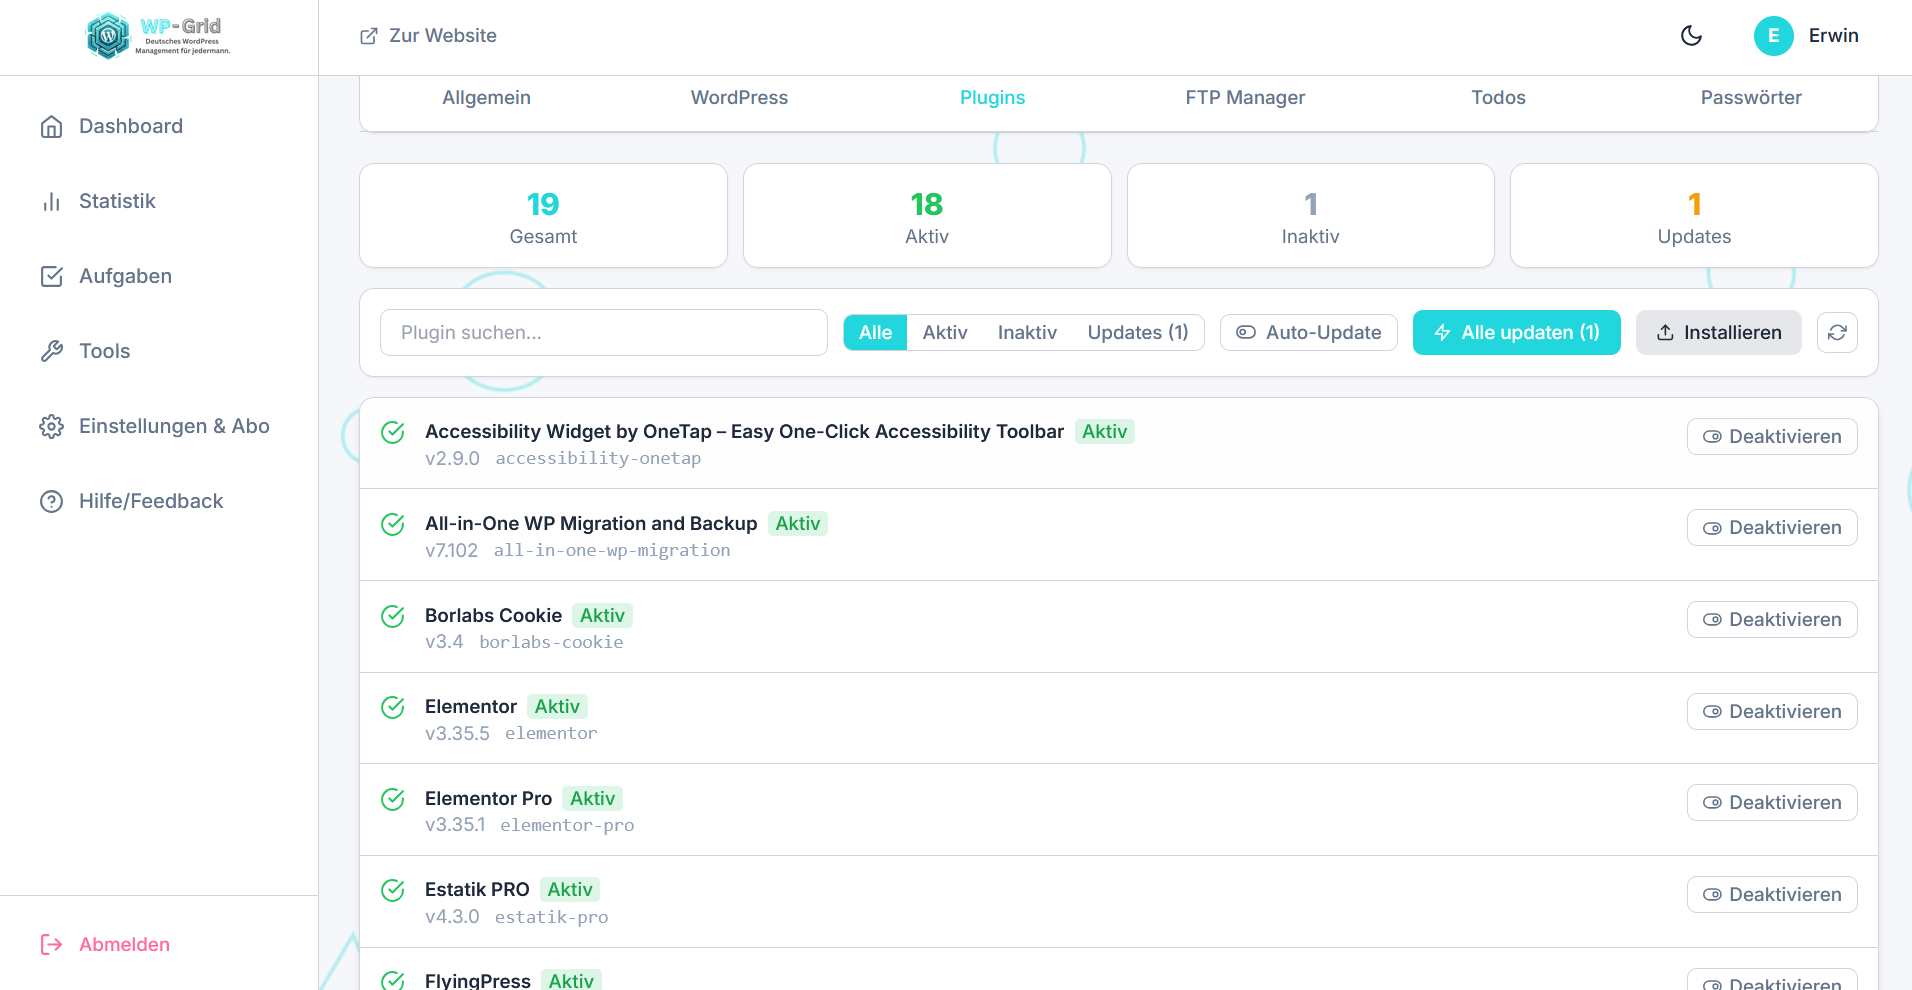Open Einstellungen & Abo settings
The height and width of the screenshot is (990, 1912).
coord(174,426)
